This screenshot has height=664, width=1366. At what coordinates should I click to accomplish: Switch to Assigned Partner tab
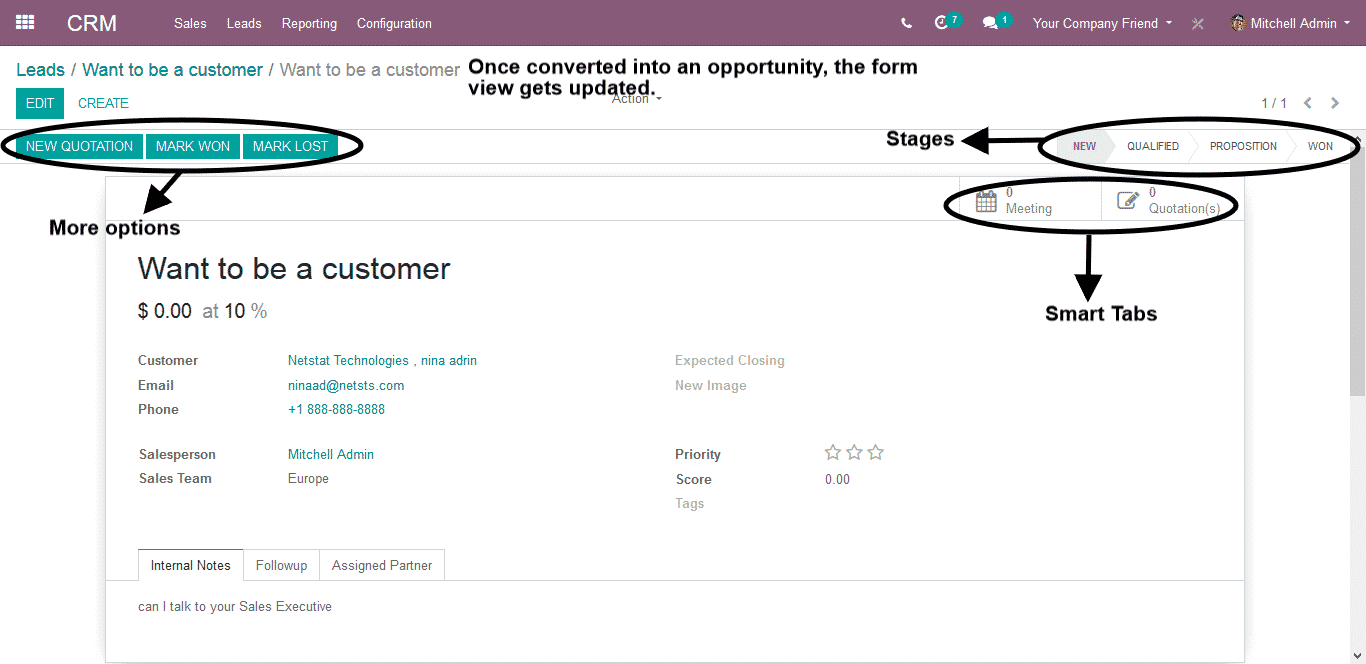click(x=382, y=565)
